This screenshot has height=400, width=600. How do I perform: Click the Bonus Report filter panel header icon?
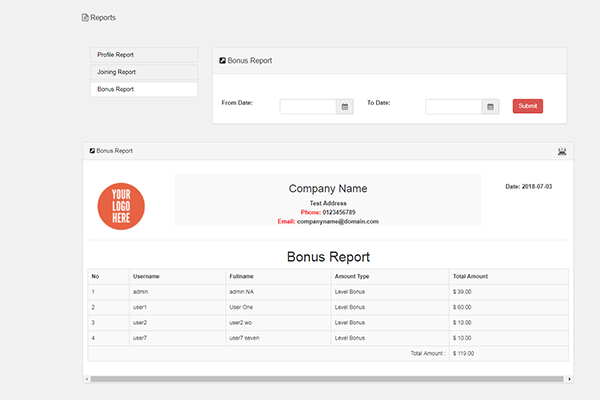222,61
